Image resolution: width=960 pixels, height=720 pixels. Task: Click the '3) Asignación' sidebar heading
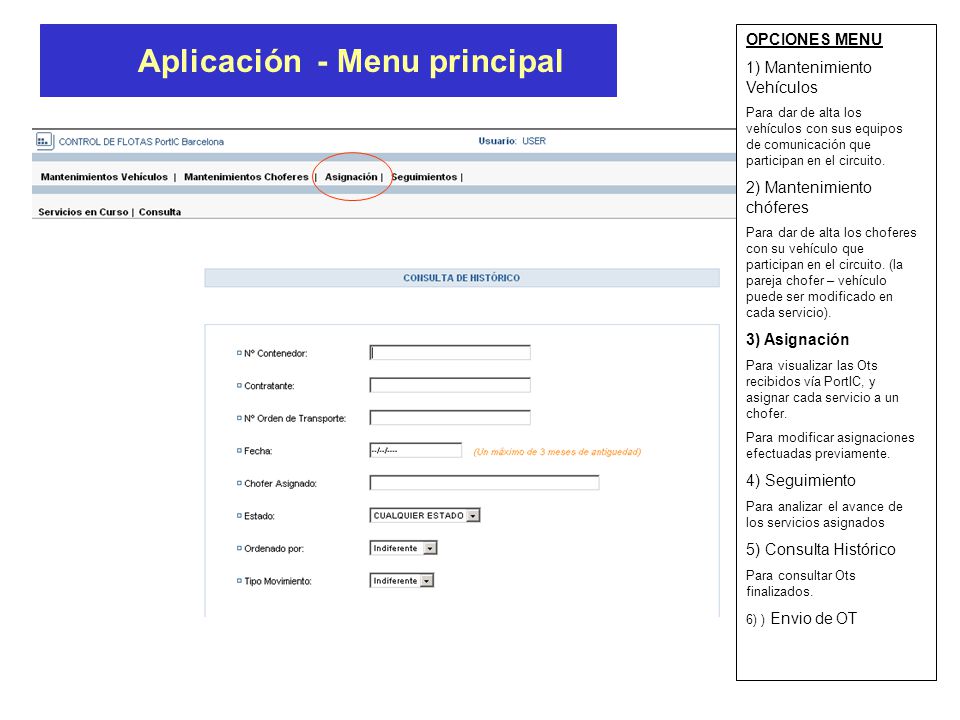pyautogui.click(x=797, y=339)
